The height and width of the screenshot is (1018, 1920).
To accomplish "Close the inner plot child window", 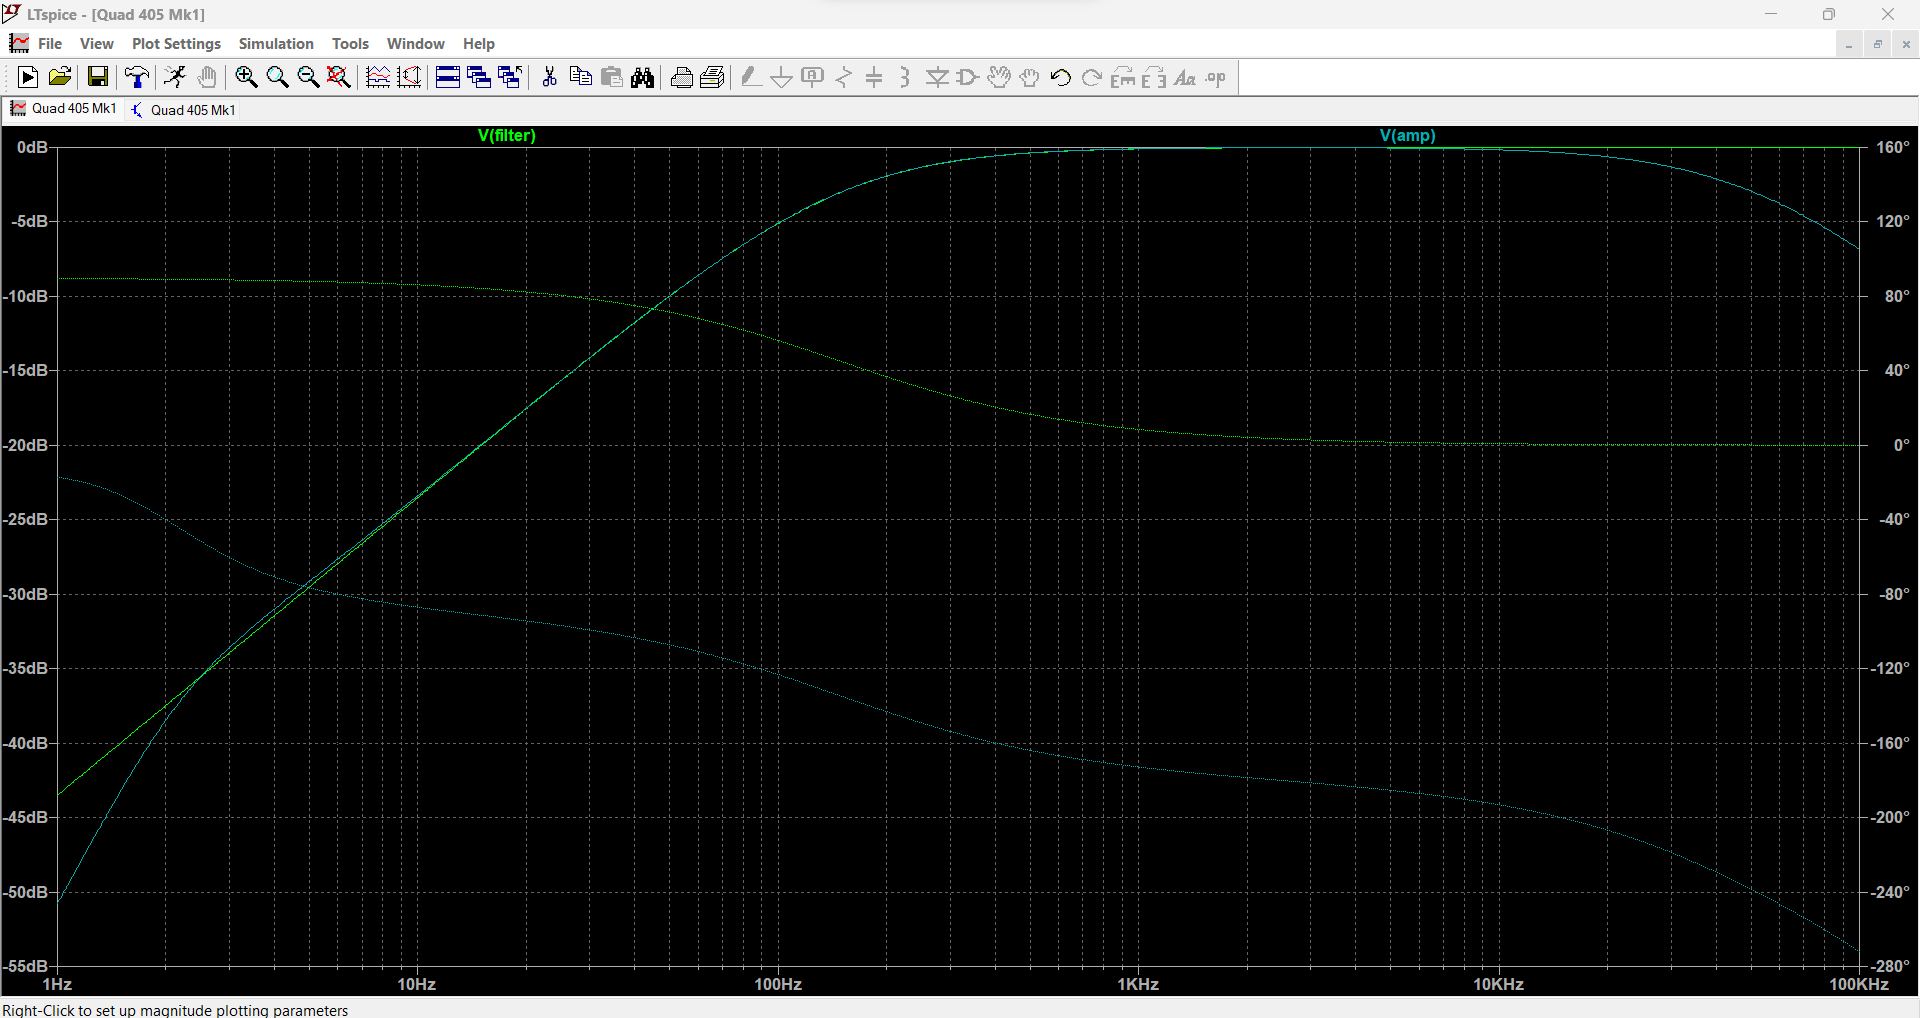I will (x=1906, y=44).
